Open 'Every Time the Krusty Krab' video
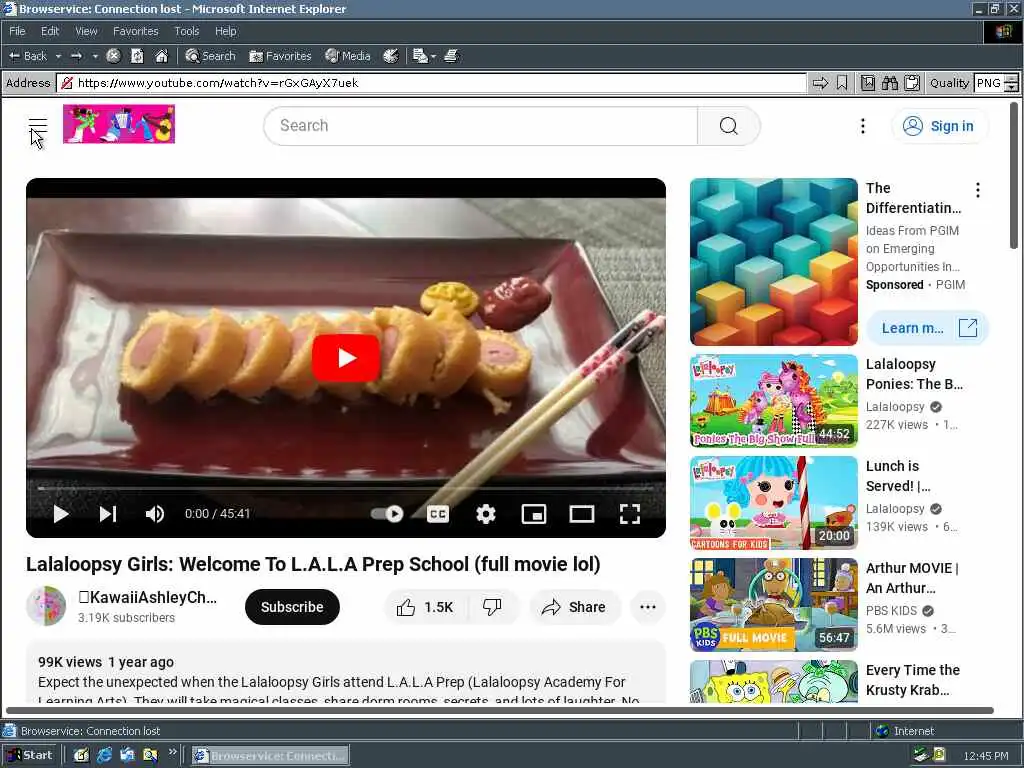The image size is (1024, 768). click(912, 680)
